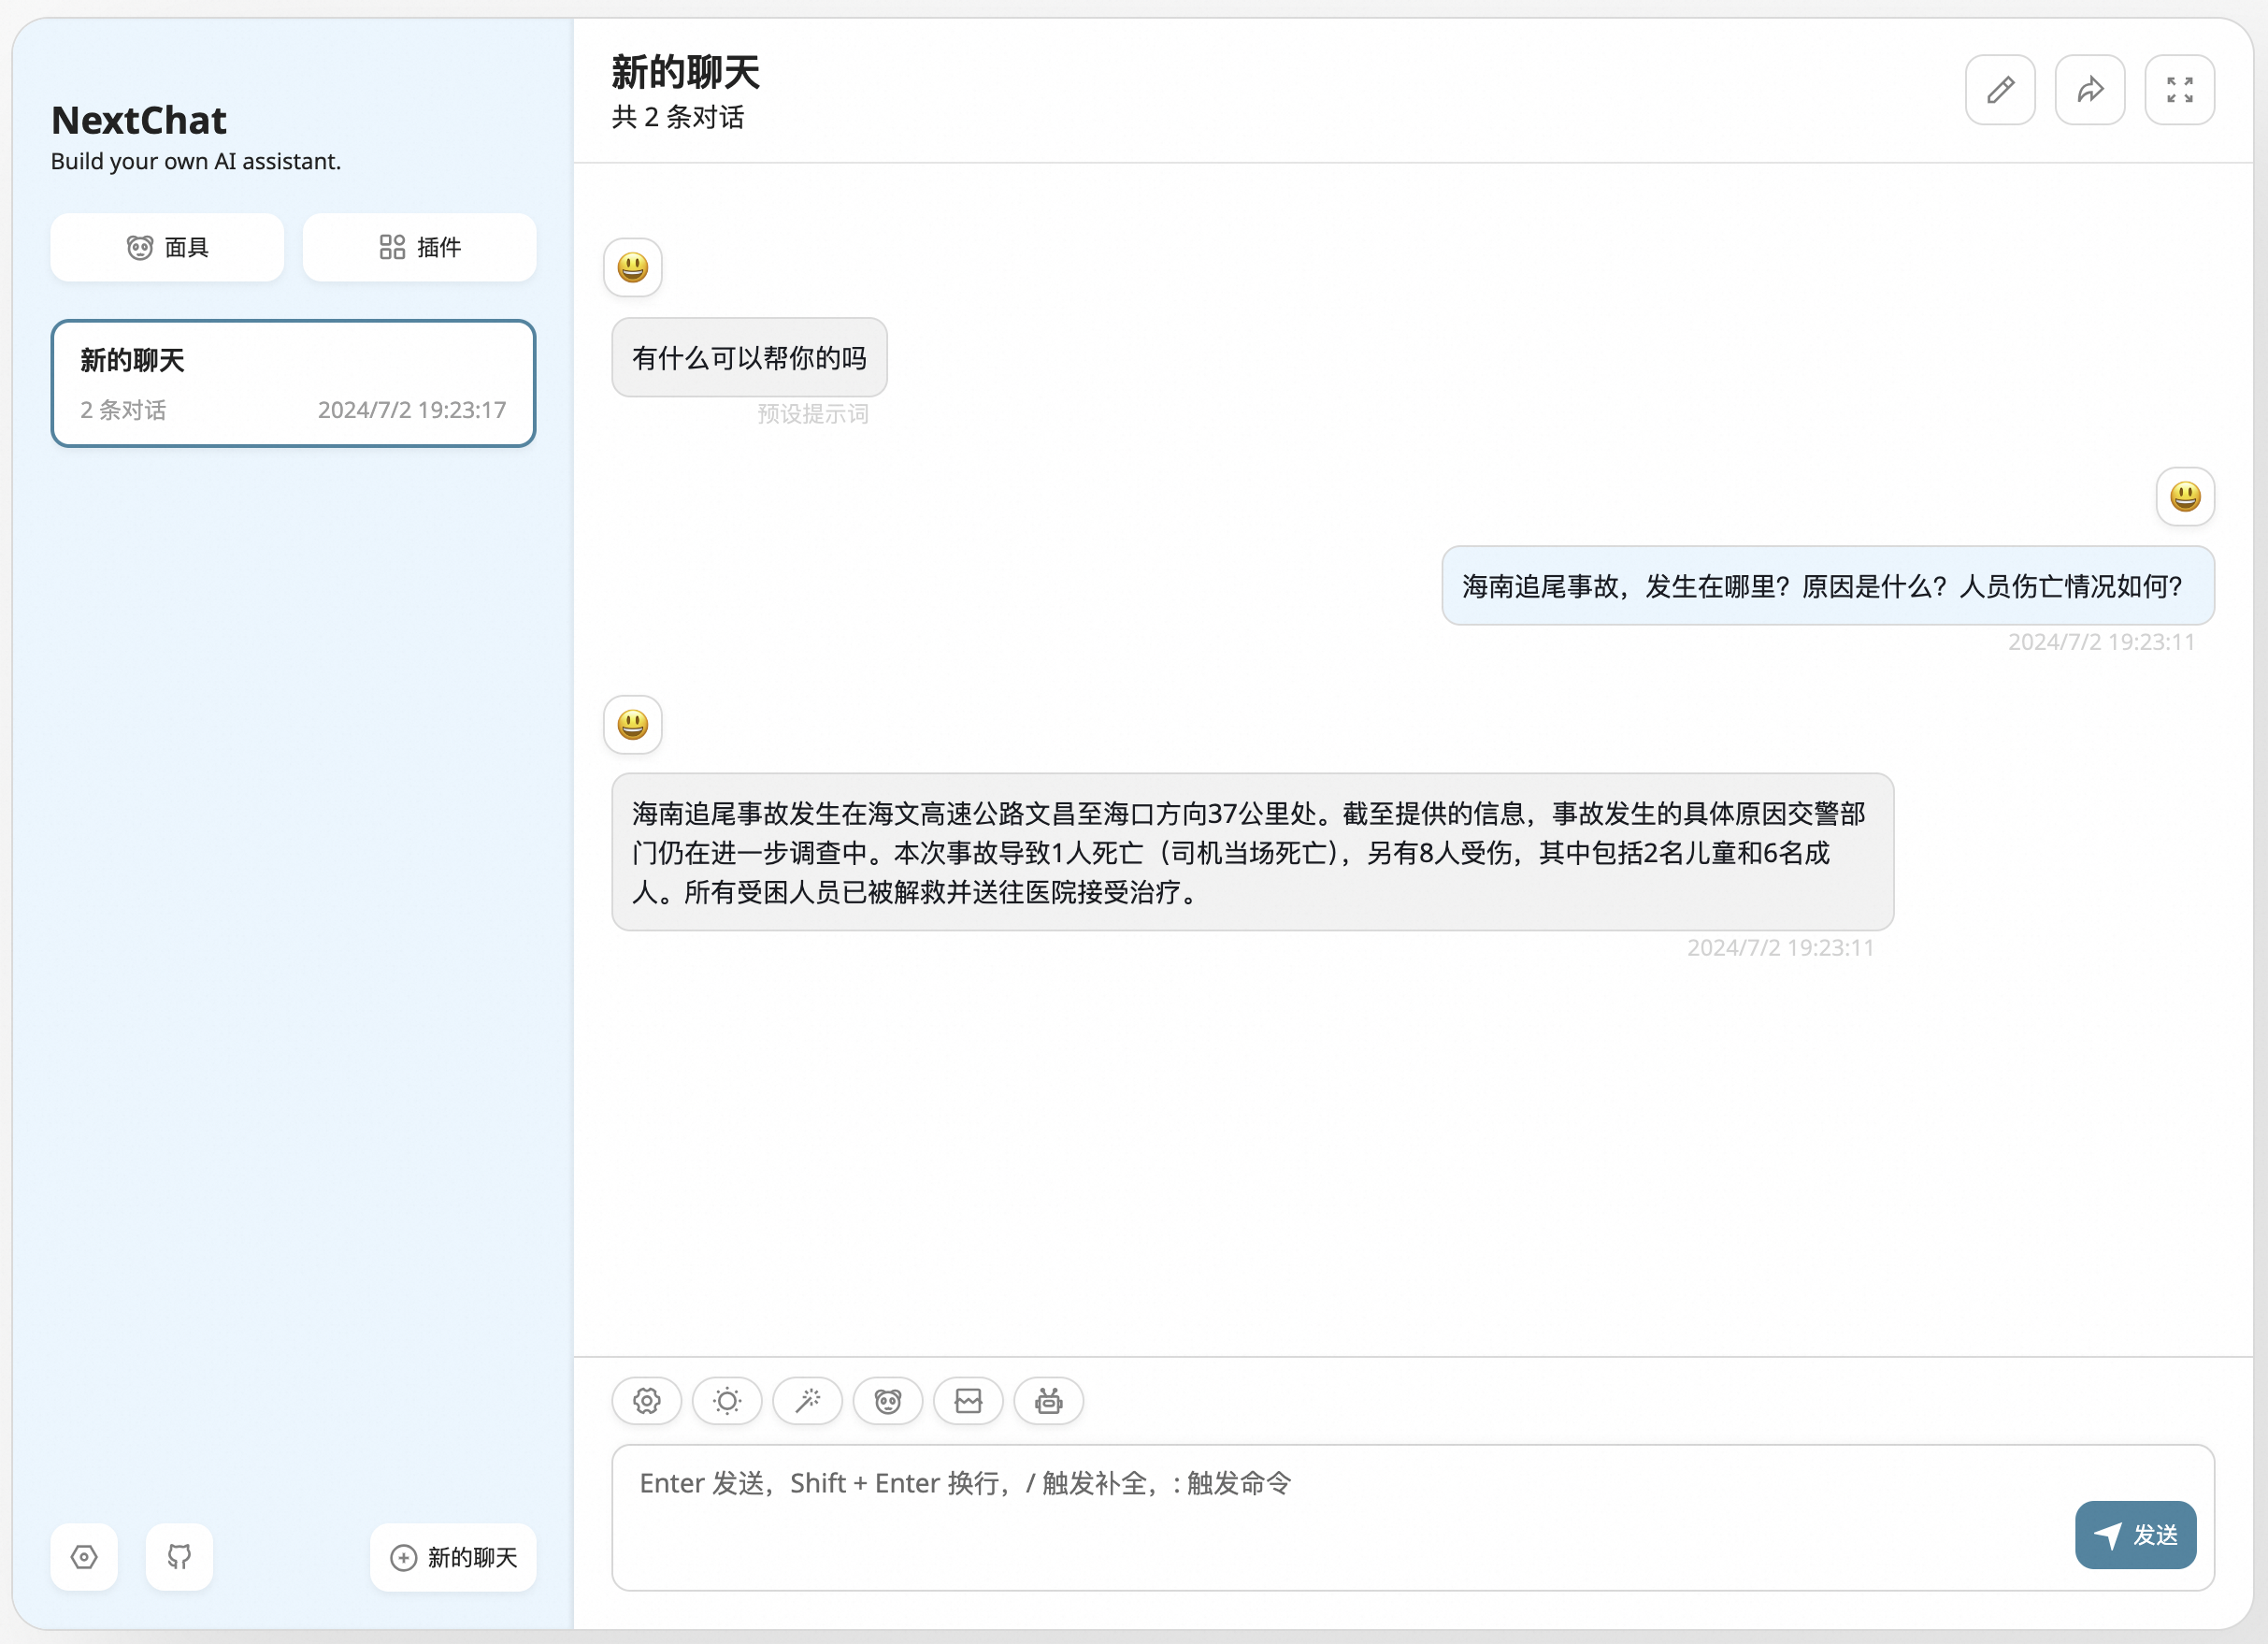Toggle fullscreen mode with the expand icon
This screenshot has height=1644, width=2268.
coord(2180,90)
